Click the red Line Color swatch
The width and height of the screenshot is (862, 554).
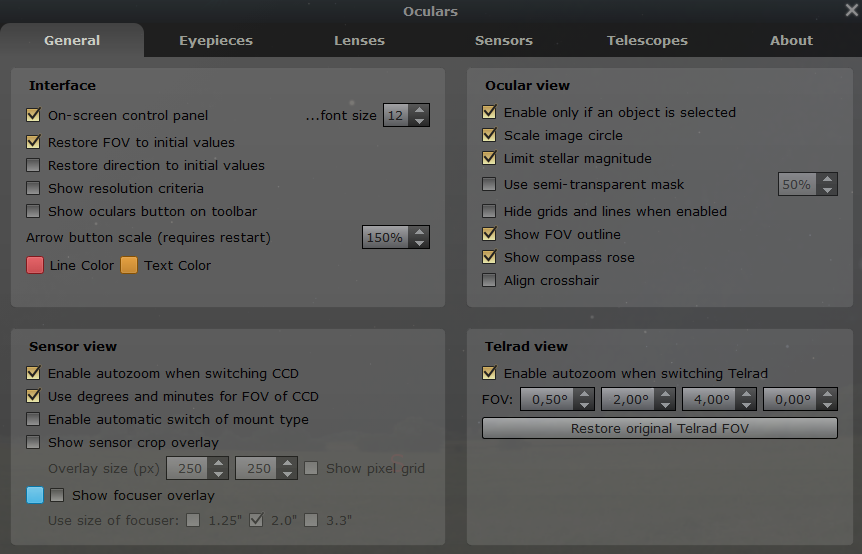(35, 265)
